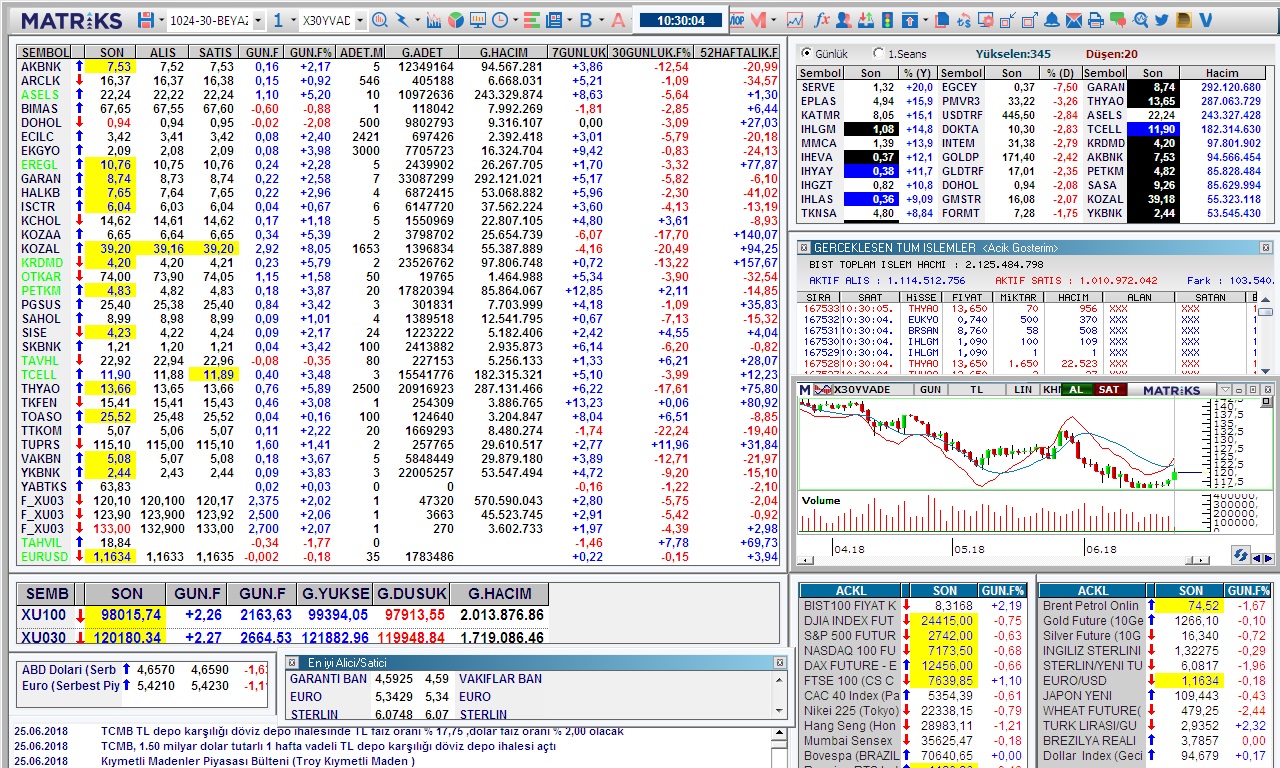Expand the clock icon dropdown arrow

pos(515,20)
